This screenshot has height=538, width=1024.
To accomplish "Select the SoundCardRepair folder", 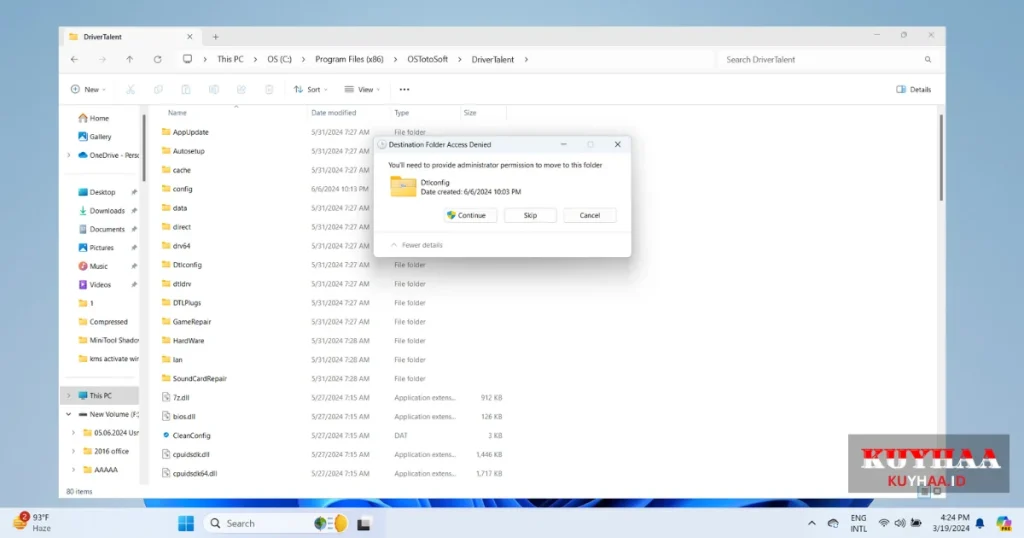I will [194, 379].
